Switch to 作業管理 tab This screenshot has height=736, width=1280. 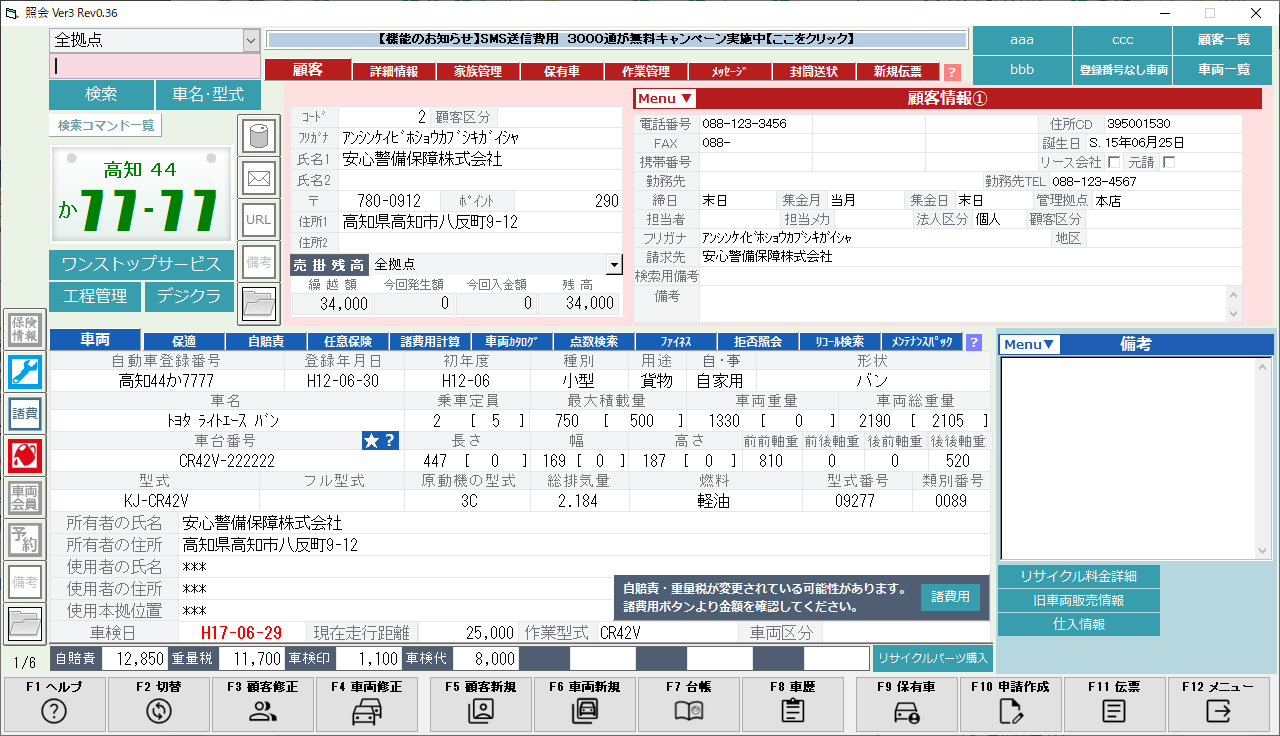click(645, 72)
